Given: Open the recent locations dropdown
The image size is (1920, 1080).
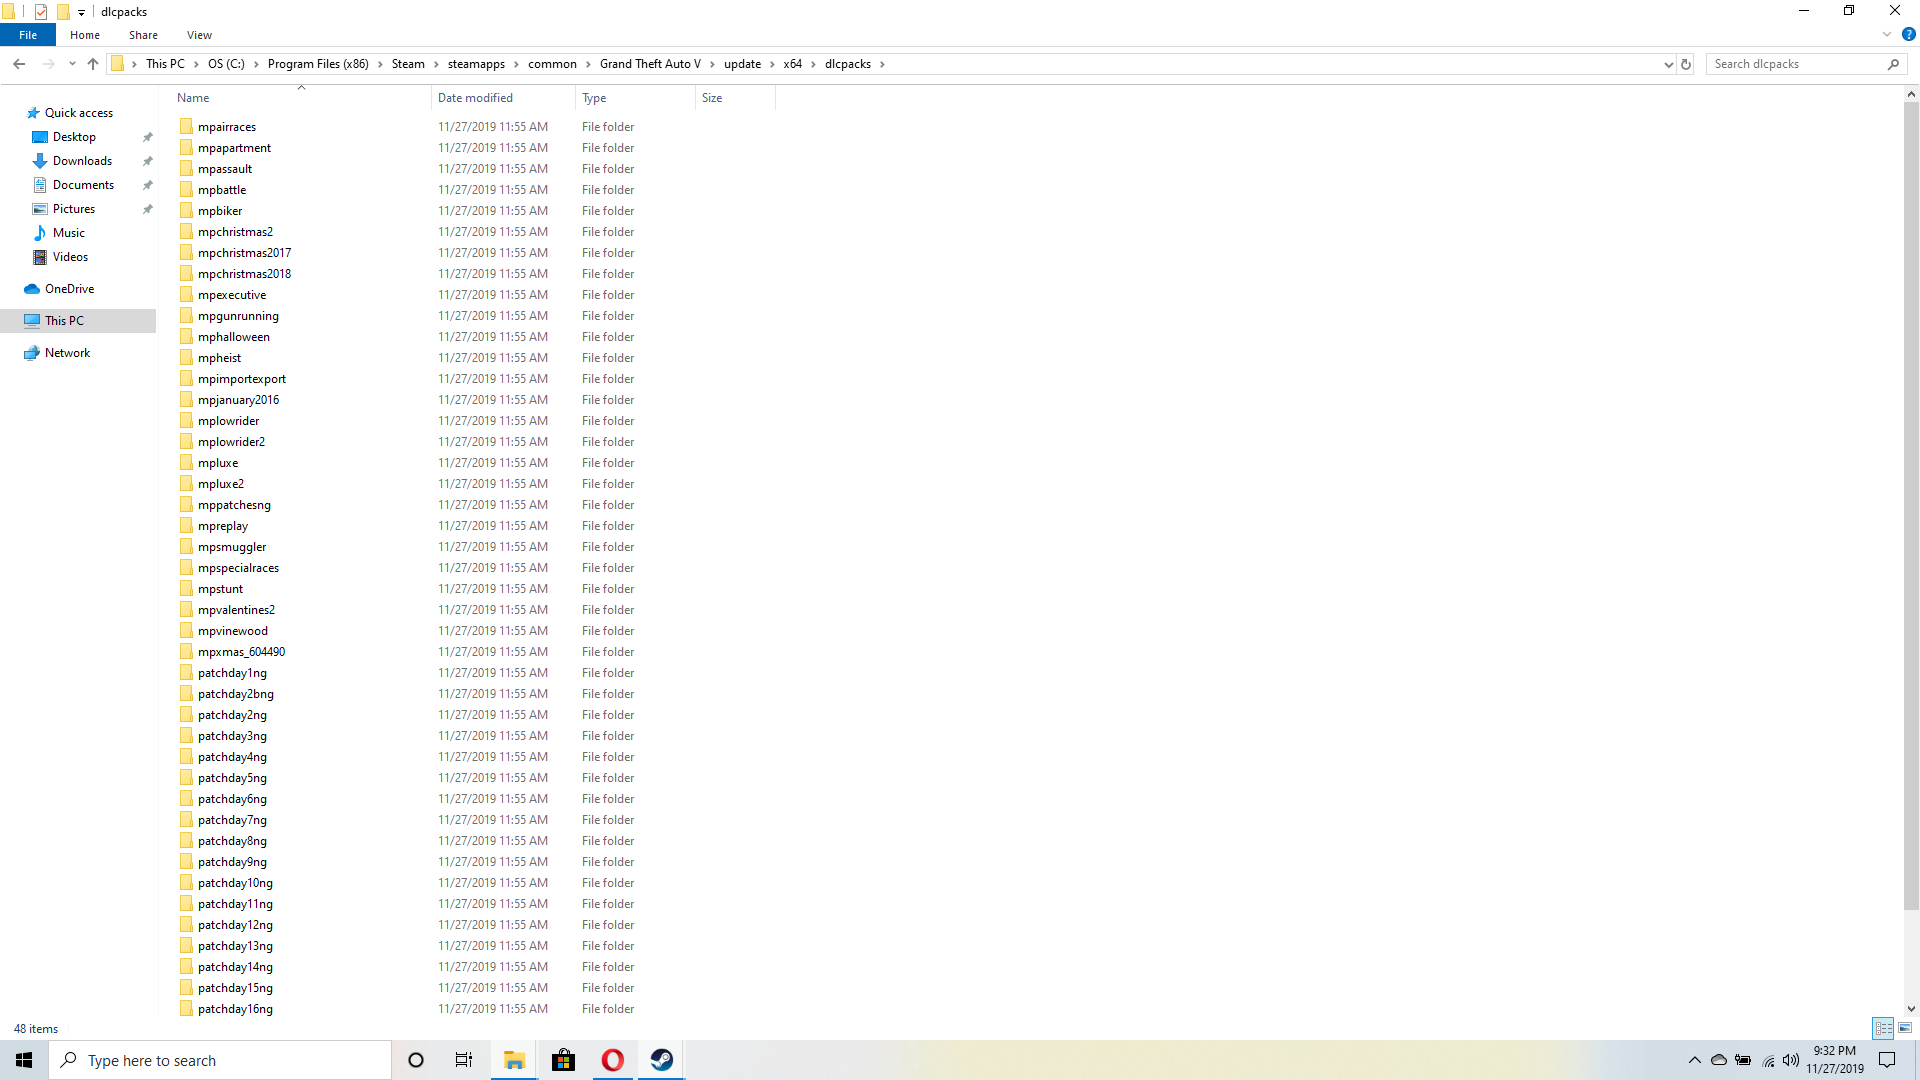Looking at the screenshot, I should [72, 64].
